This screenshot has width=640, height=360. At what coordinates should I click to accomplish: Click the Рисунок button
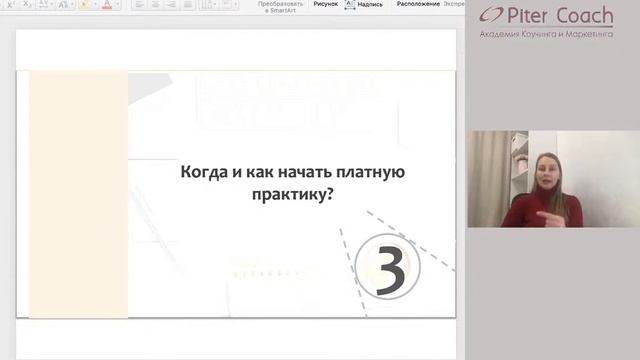tap(325, 4)
